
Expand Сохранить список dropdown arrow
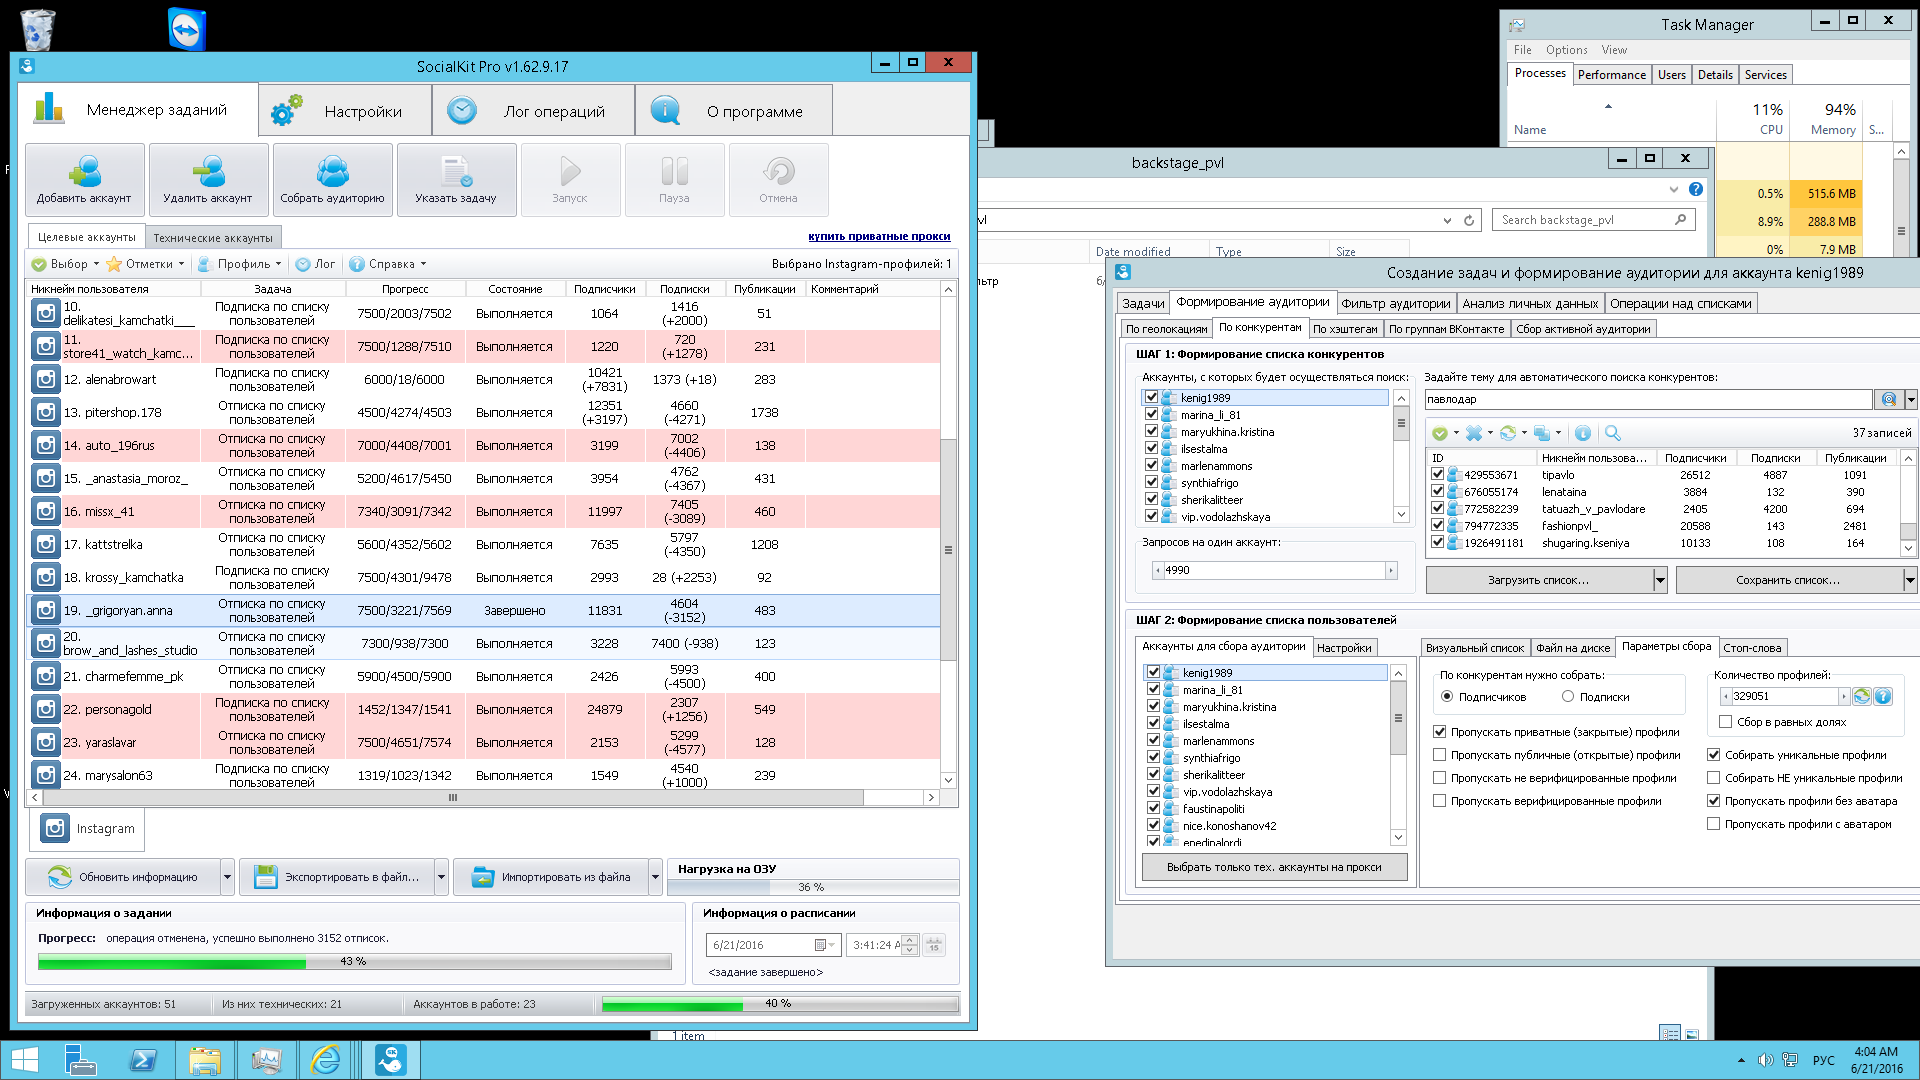(1910, 580)
